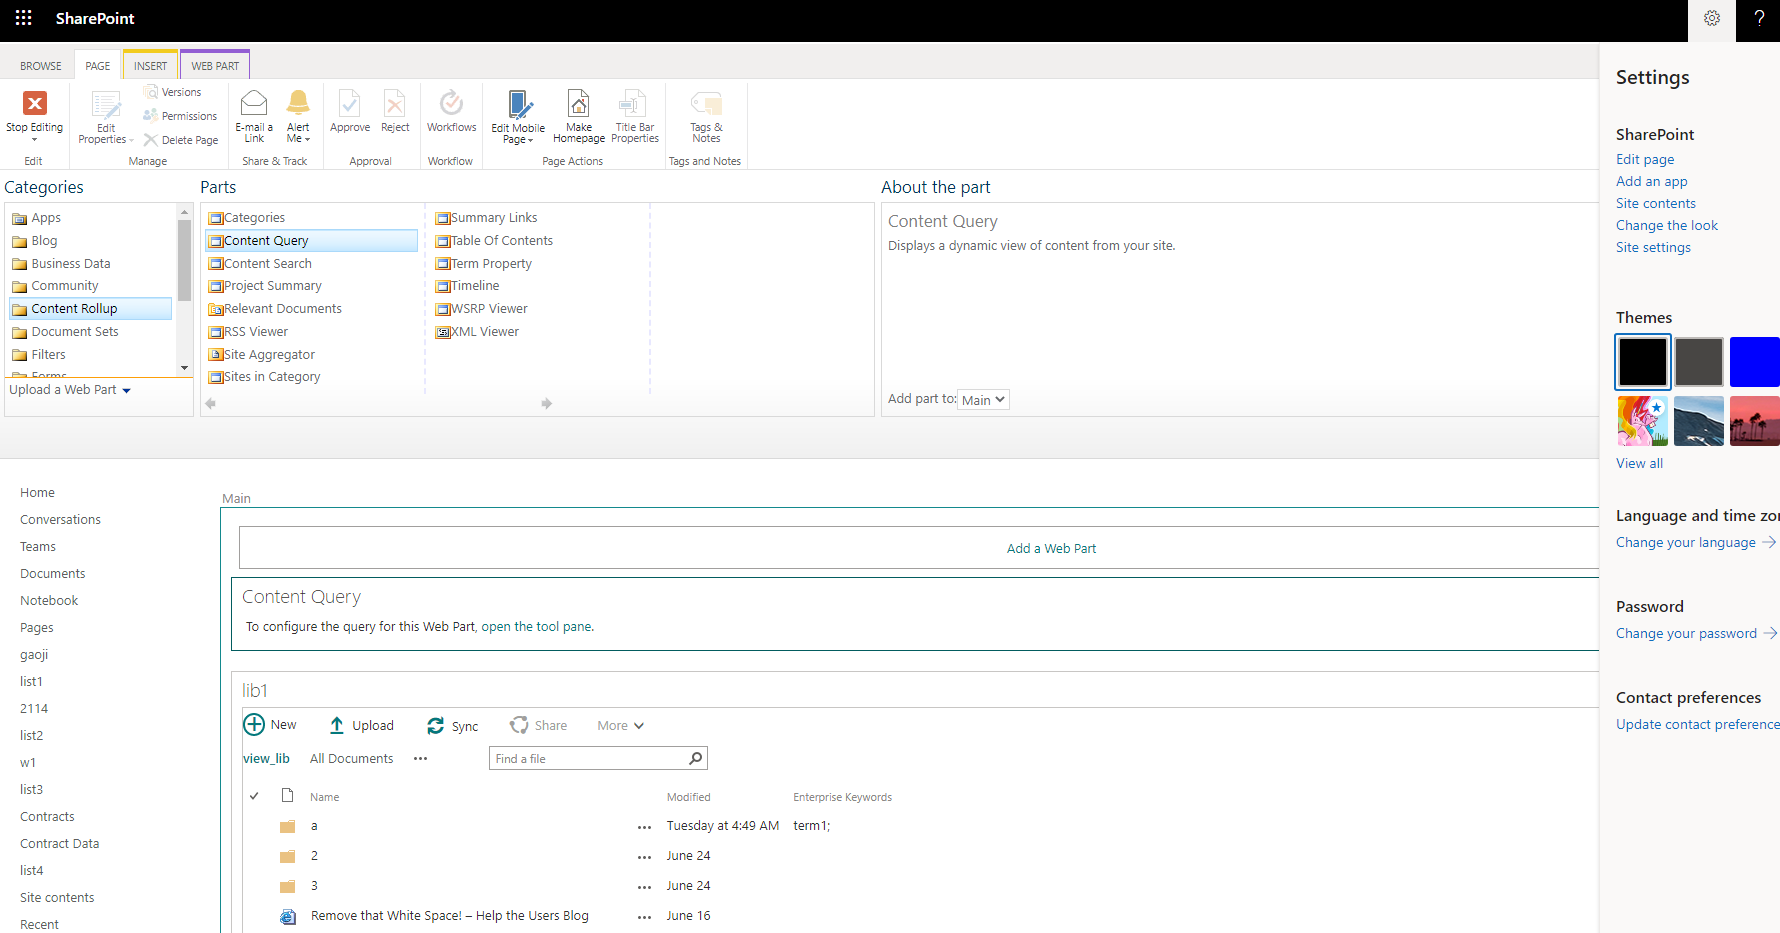The height and width of the screenshot is (933, 1780).
Task: Click Edit Mobile Page icon
Action: click(520, 104)
